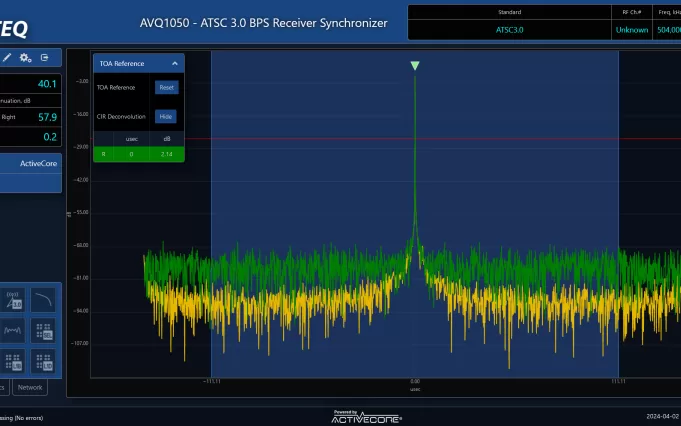Click the (No errors) status text
This screenshot has height=426, width=681.
click(29, 418)
